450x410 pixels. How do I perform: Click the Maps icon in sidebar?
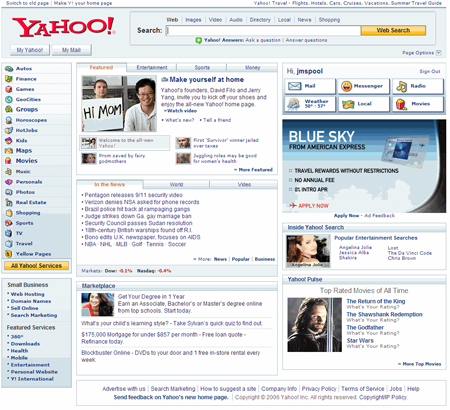9,151
